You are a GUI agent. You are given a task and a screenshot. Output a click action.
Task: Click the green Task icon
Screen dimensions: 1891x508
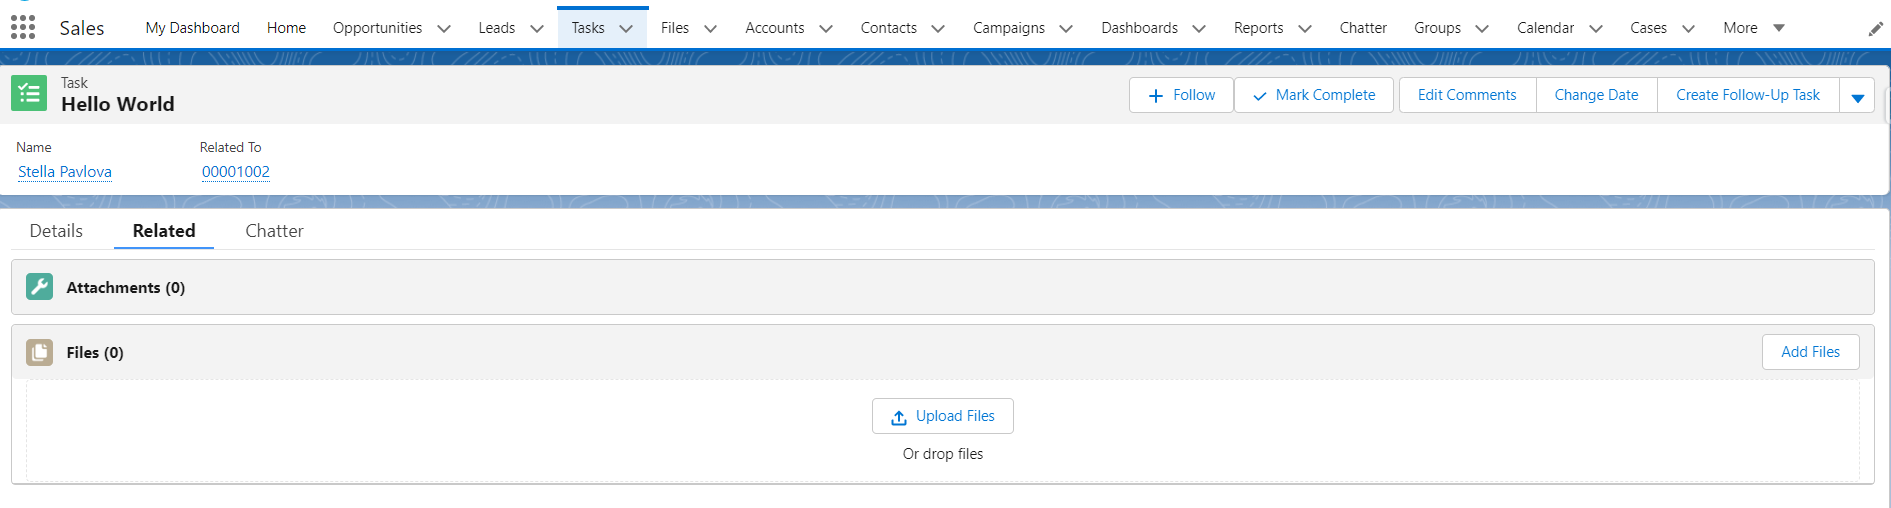[29, 94]
